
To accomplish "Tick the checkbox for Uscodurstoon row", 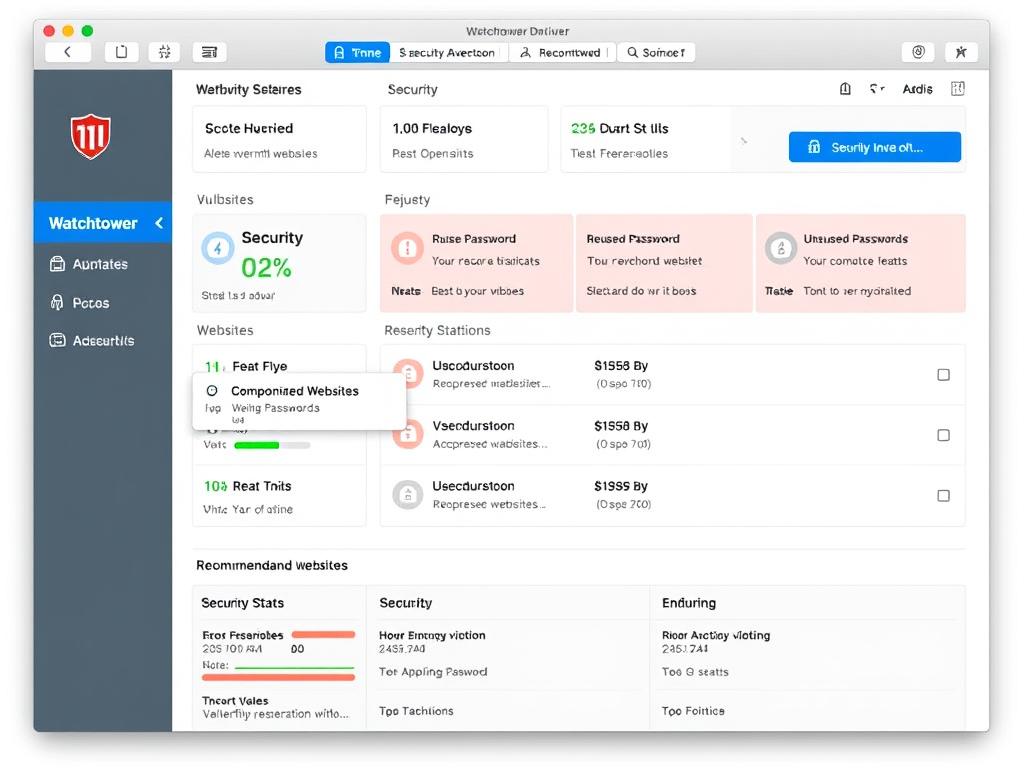I will point(943,374).
